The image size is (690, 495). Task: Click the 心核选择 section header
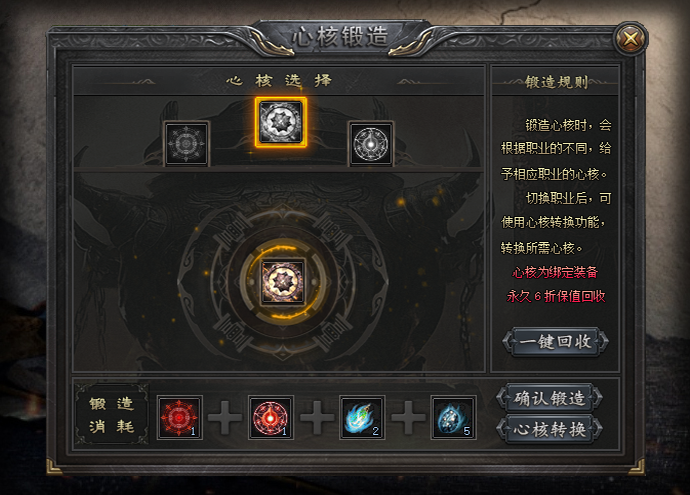coord(279,81)
